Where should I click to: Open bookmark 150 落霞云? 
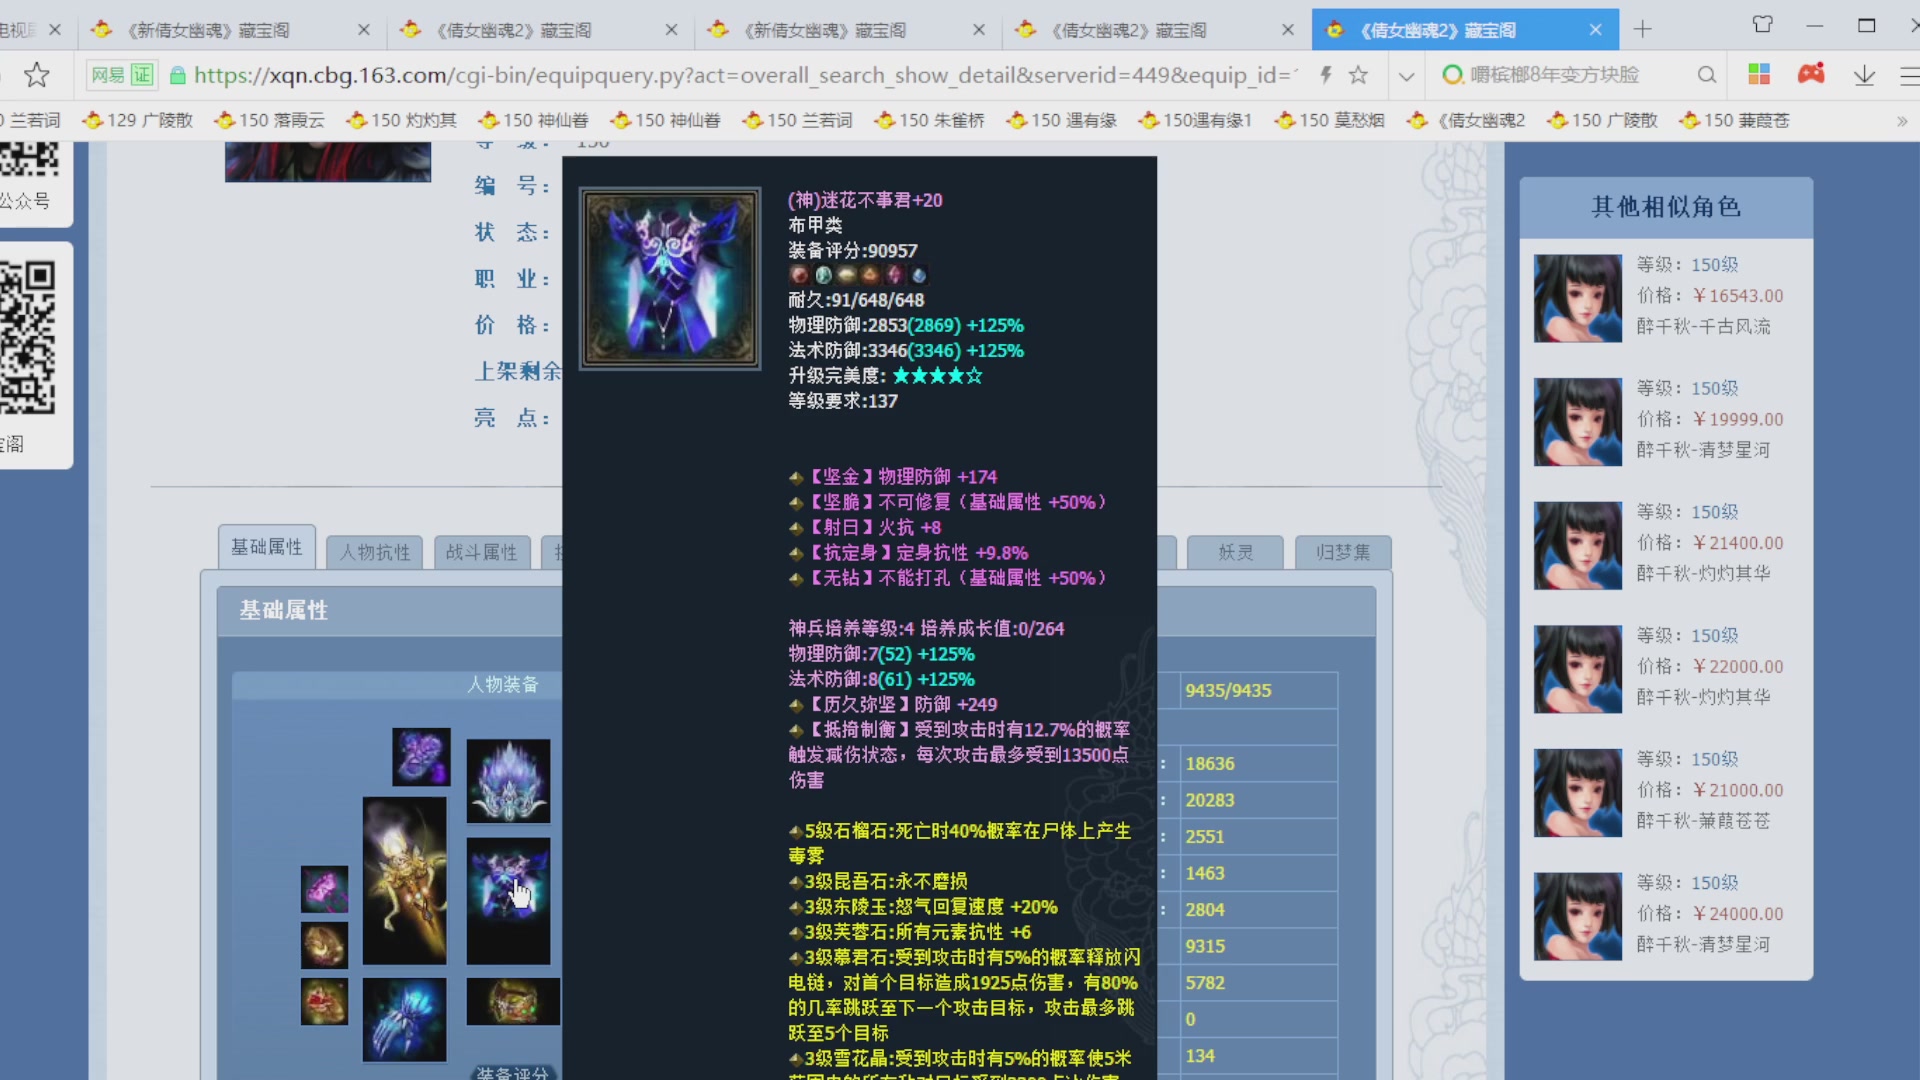[x=269, y=120]
